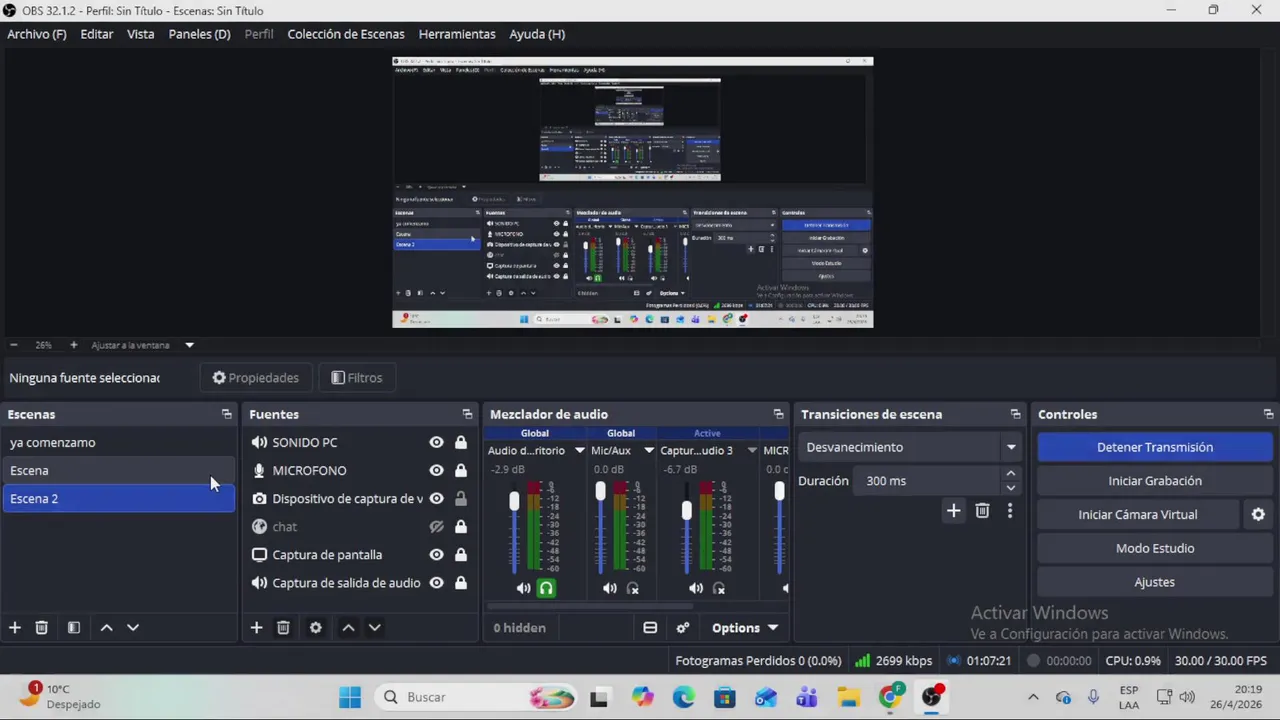
Task: Open the Archivo menu
Action: coord(37,34)
